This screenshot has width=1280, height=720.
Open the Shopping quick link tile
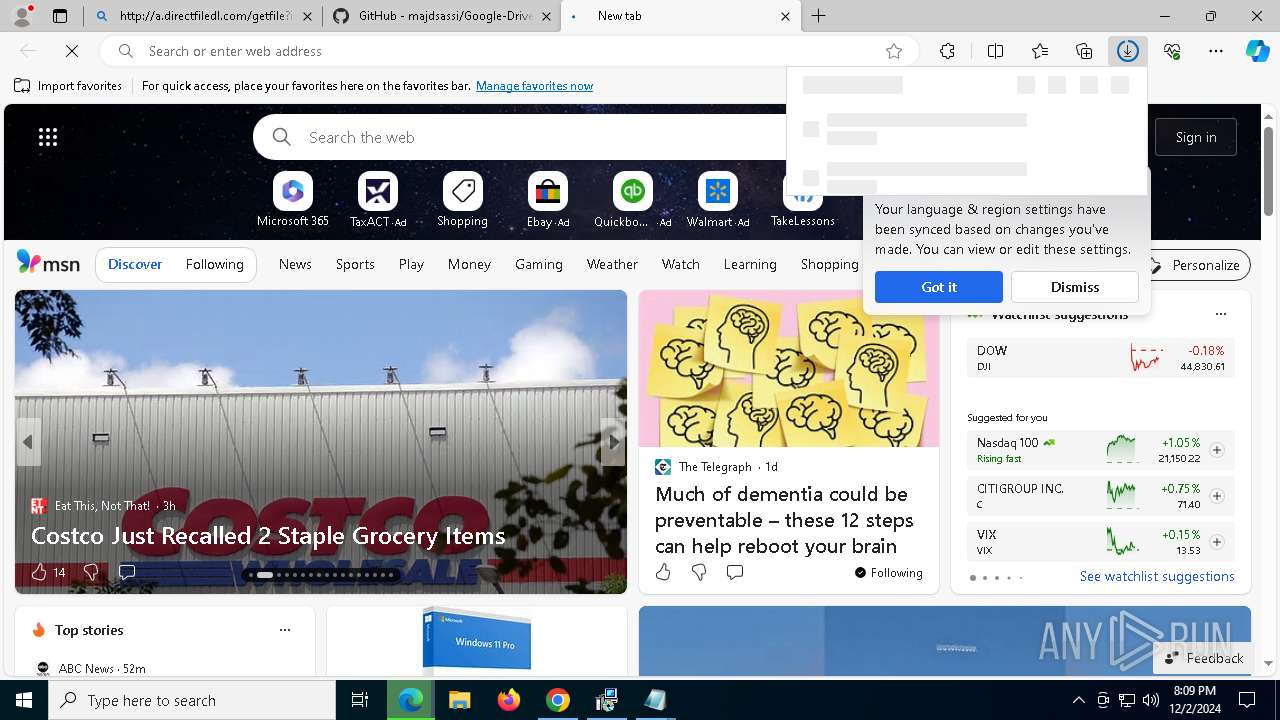click(462, 200)
